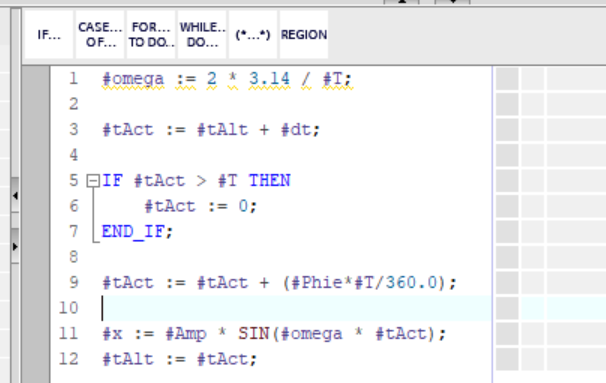The height and width of the screenshot is (383, 606).
Task: Insert a REGION block
Action: point(304,35)
